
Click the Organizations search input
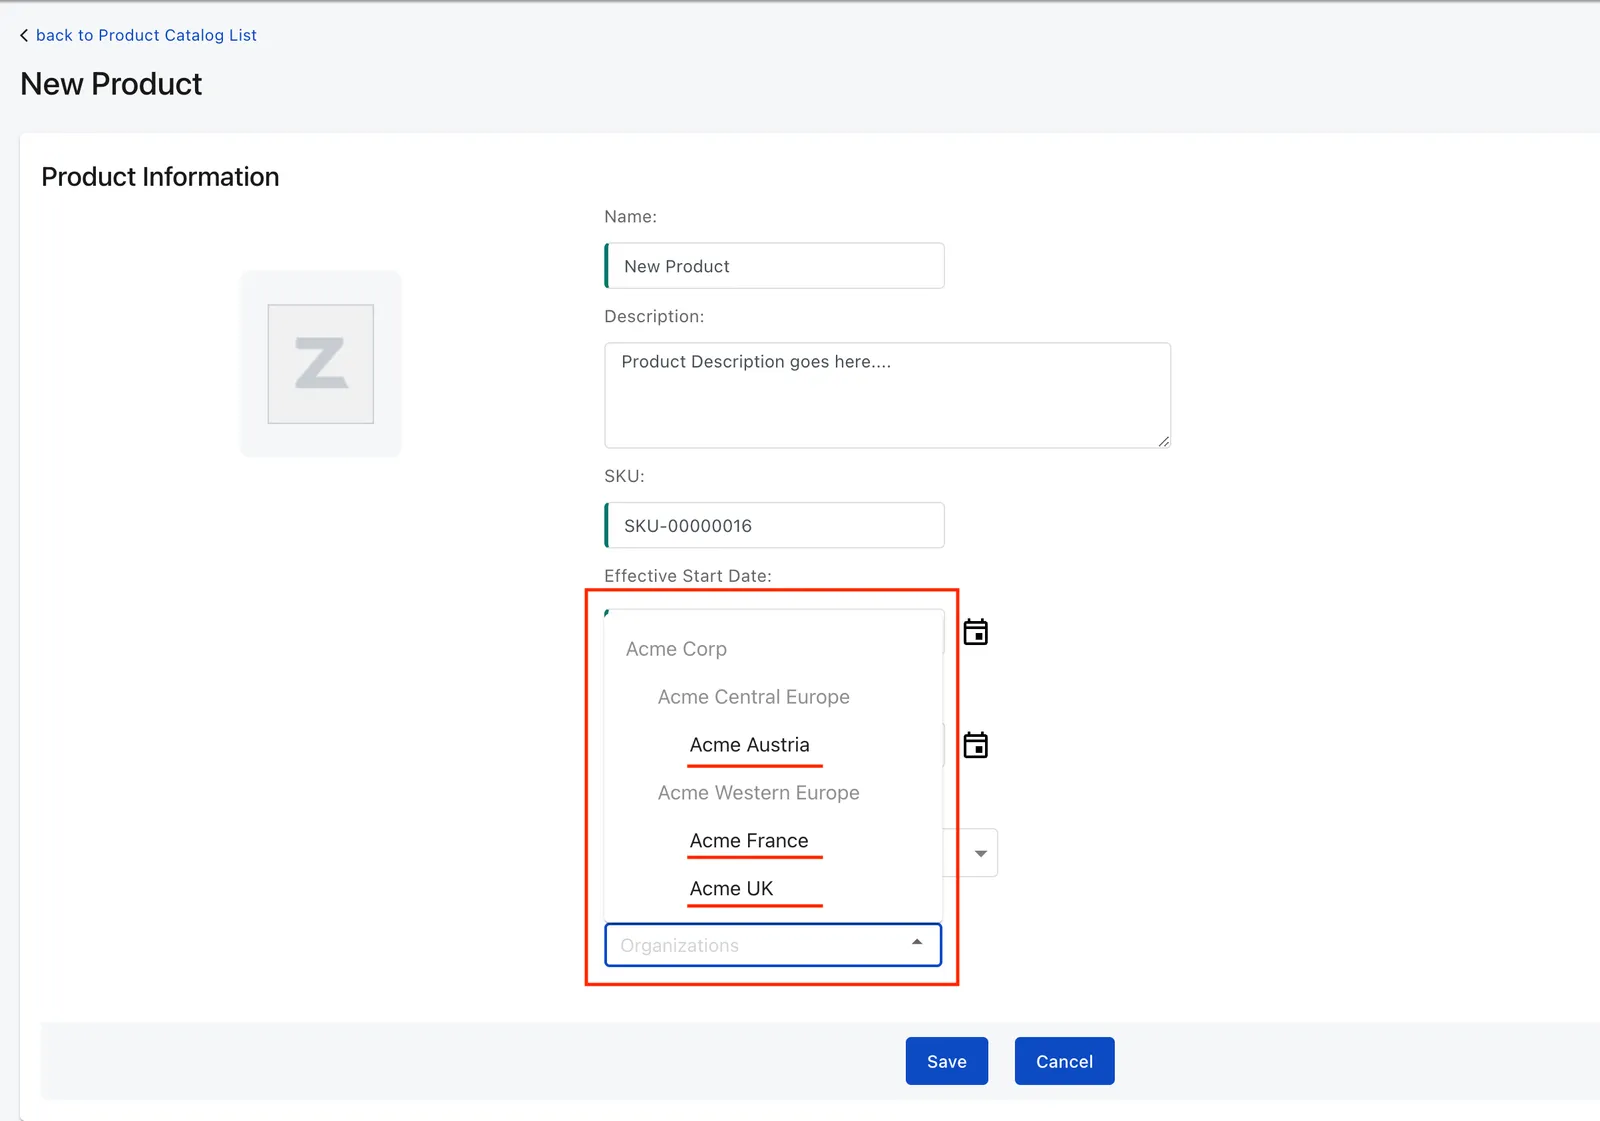(760, 945)
